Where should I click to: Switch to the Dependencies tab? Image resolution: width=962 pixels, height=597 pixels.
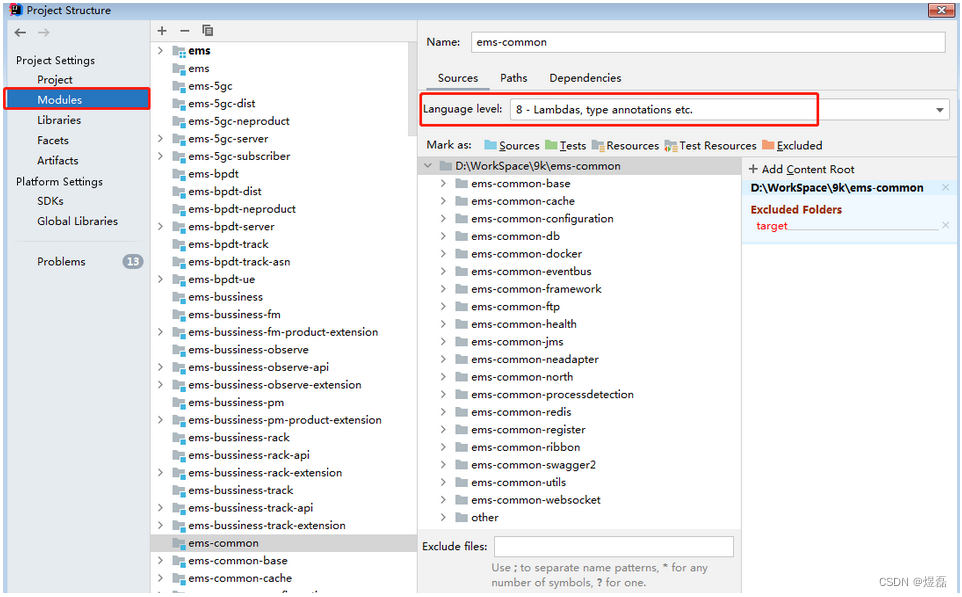point(585,78)
